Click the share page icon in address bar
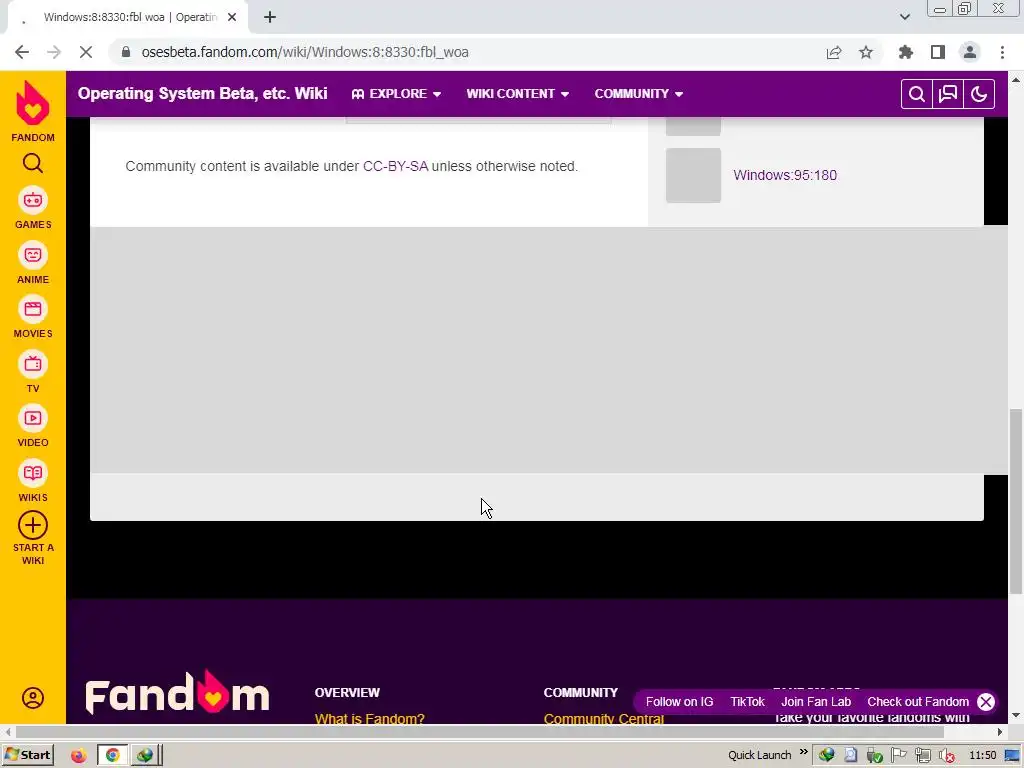This screenshot has height=768, width=1024. coord(834,52)
